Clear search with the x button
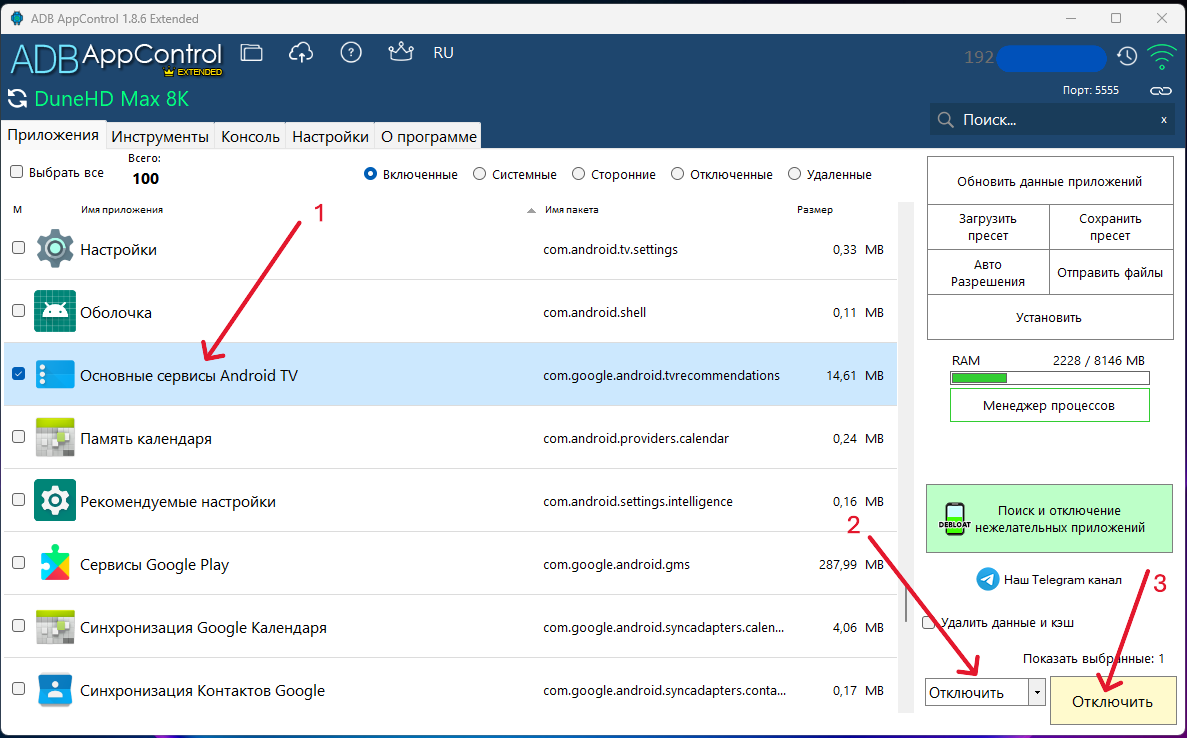The height and width of the screenshot is (738, 1187). 1164,120
